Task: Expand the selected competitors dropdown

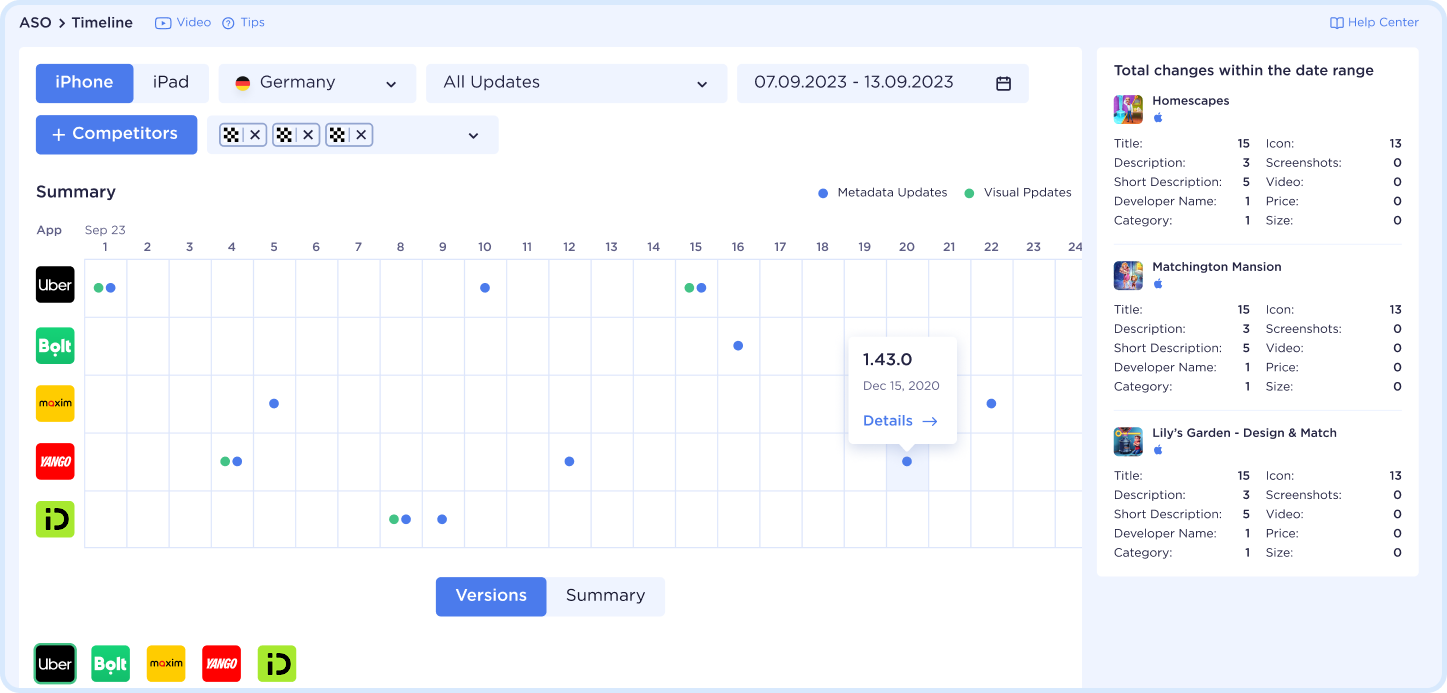Action: (473, 135)
